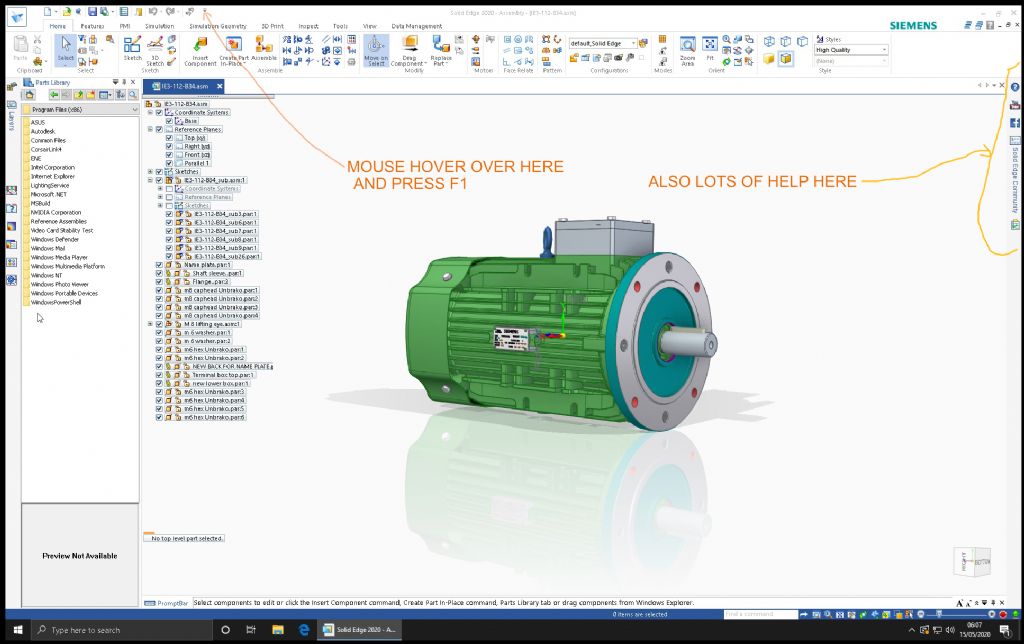
Task: Open the Data Management ribbon tab
Action: pos(417,26)
